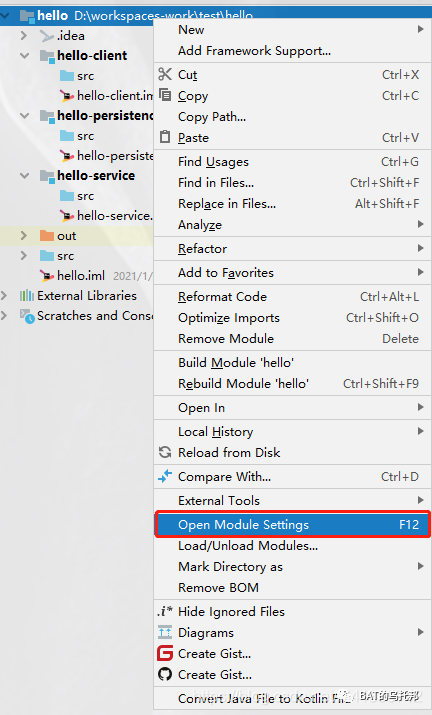The height and width of the screenshot is (715, 432).
Task: Collapse the hello-client module node
Action: [x=25, y=56]
